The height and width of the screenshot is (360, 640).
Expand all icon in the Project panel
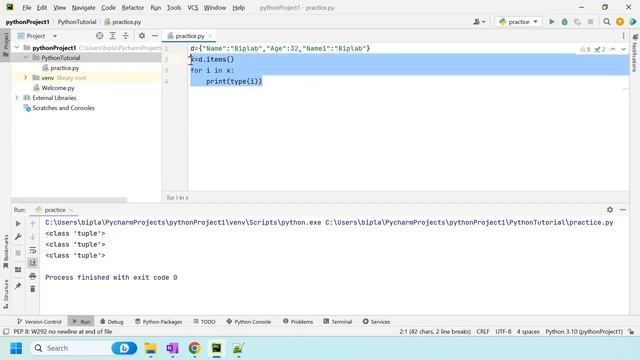coord(112,36)
